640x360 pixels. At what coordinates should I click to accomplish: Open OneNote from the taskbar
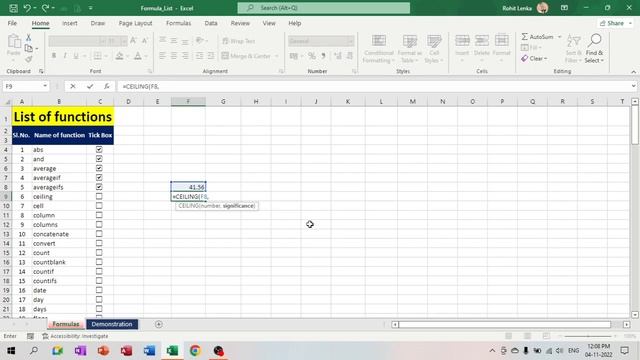point(80,351)
